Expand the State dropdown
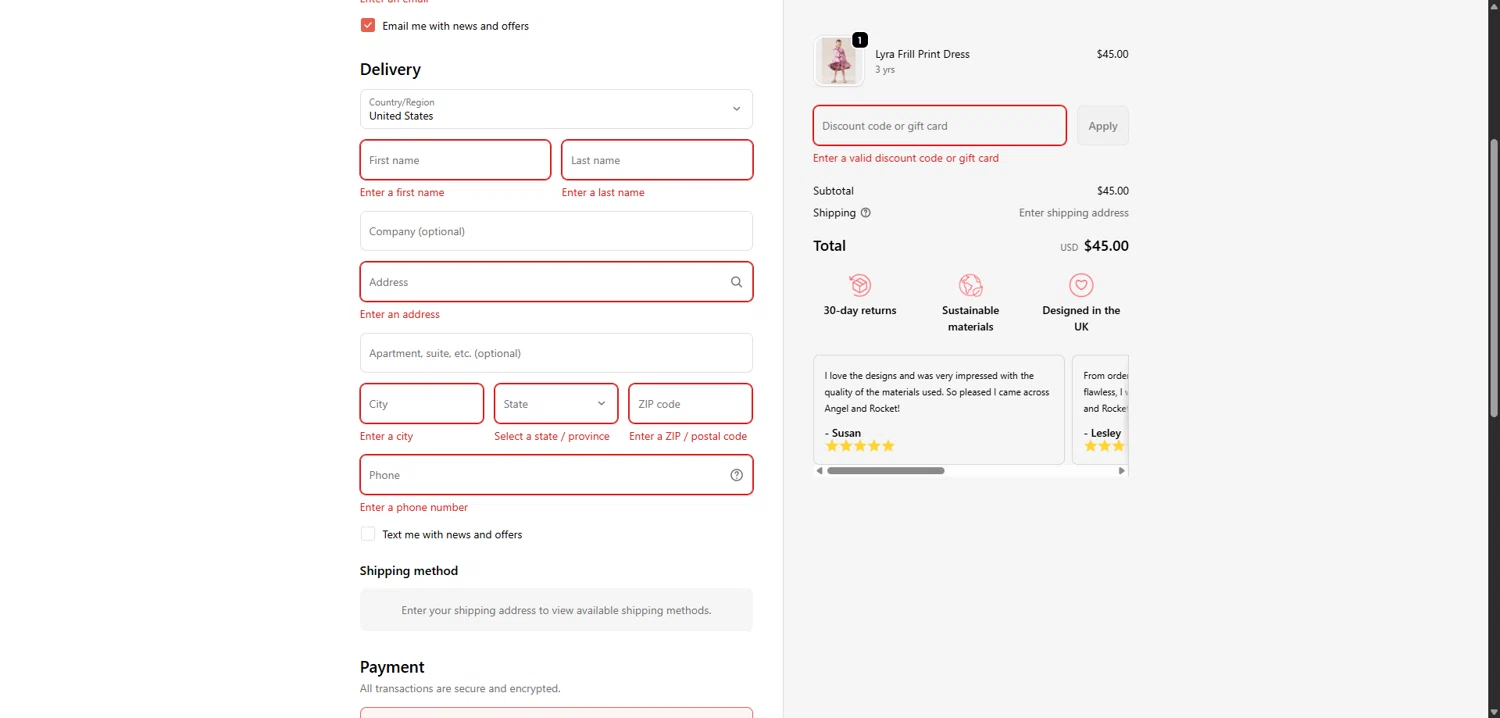Screen dimensions: 1500x718 click(556, 404)
